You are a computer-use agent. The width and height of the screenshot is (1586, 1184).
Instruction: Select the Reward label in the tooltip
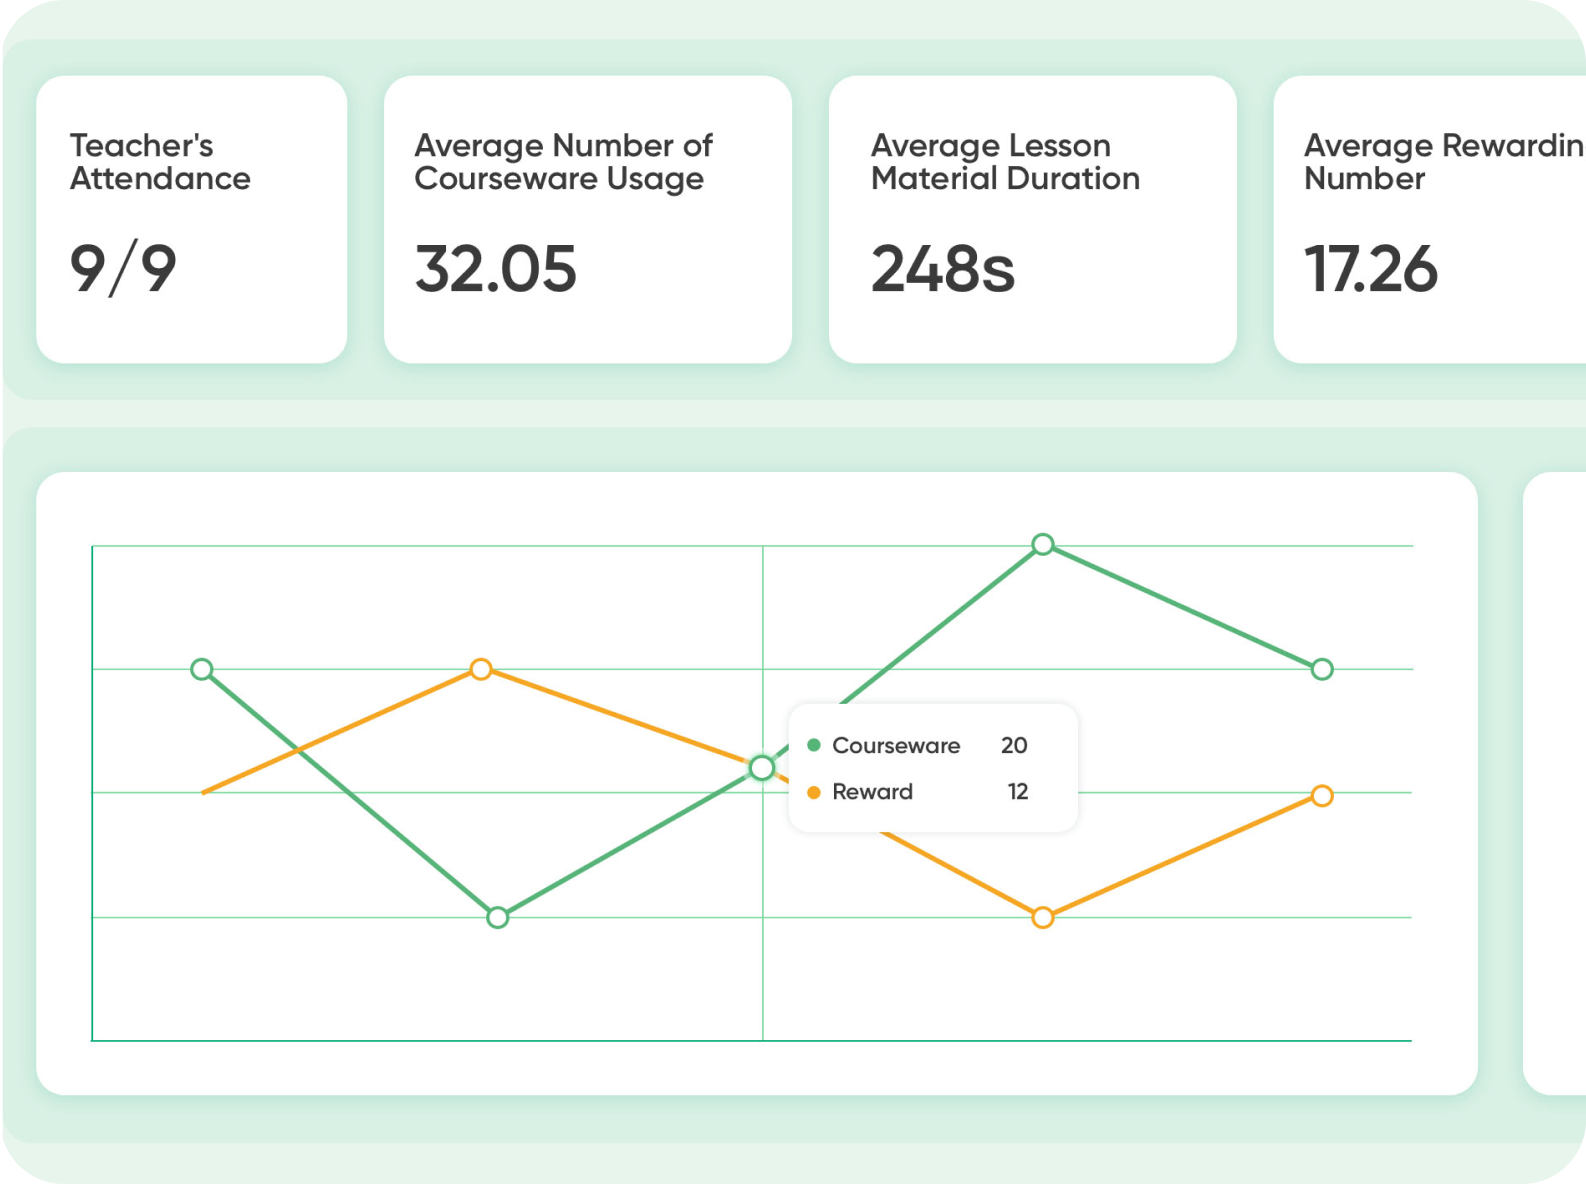872,792
